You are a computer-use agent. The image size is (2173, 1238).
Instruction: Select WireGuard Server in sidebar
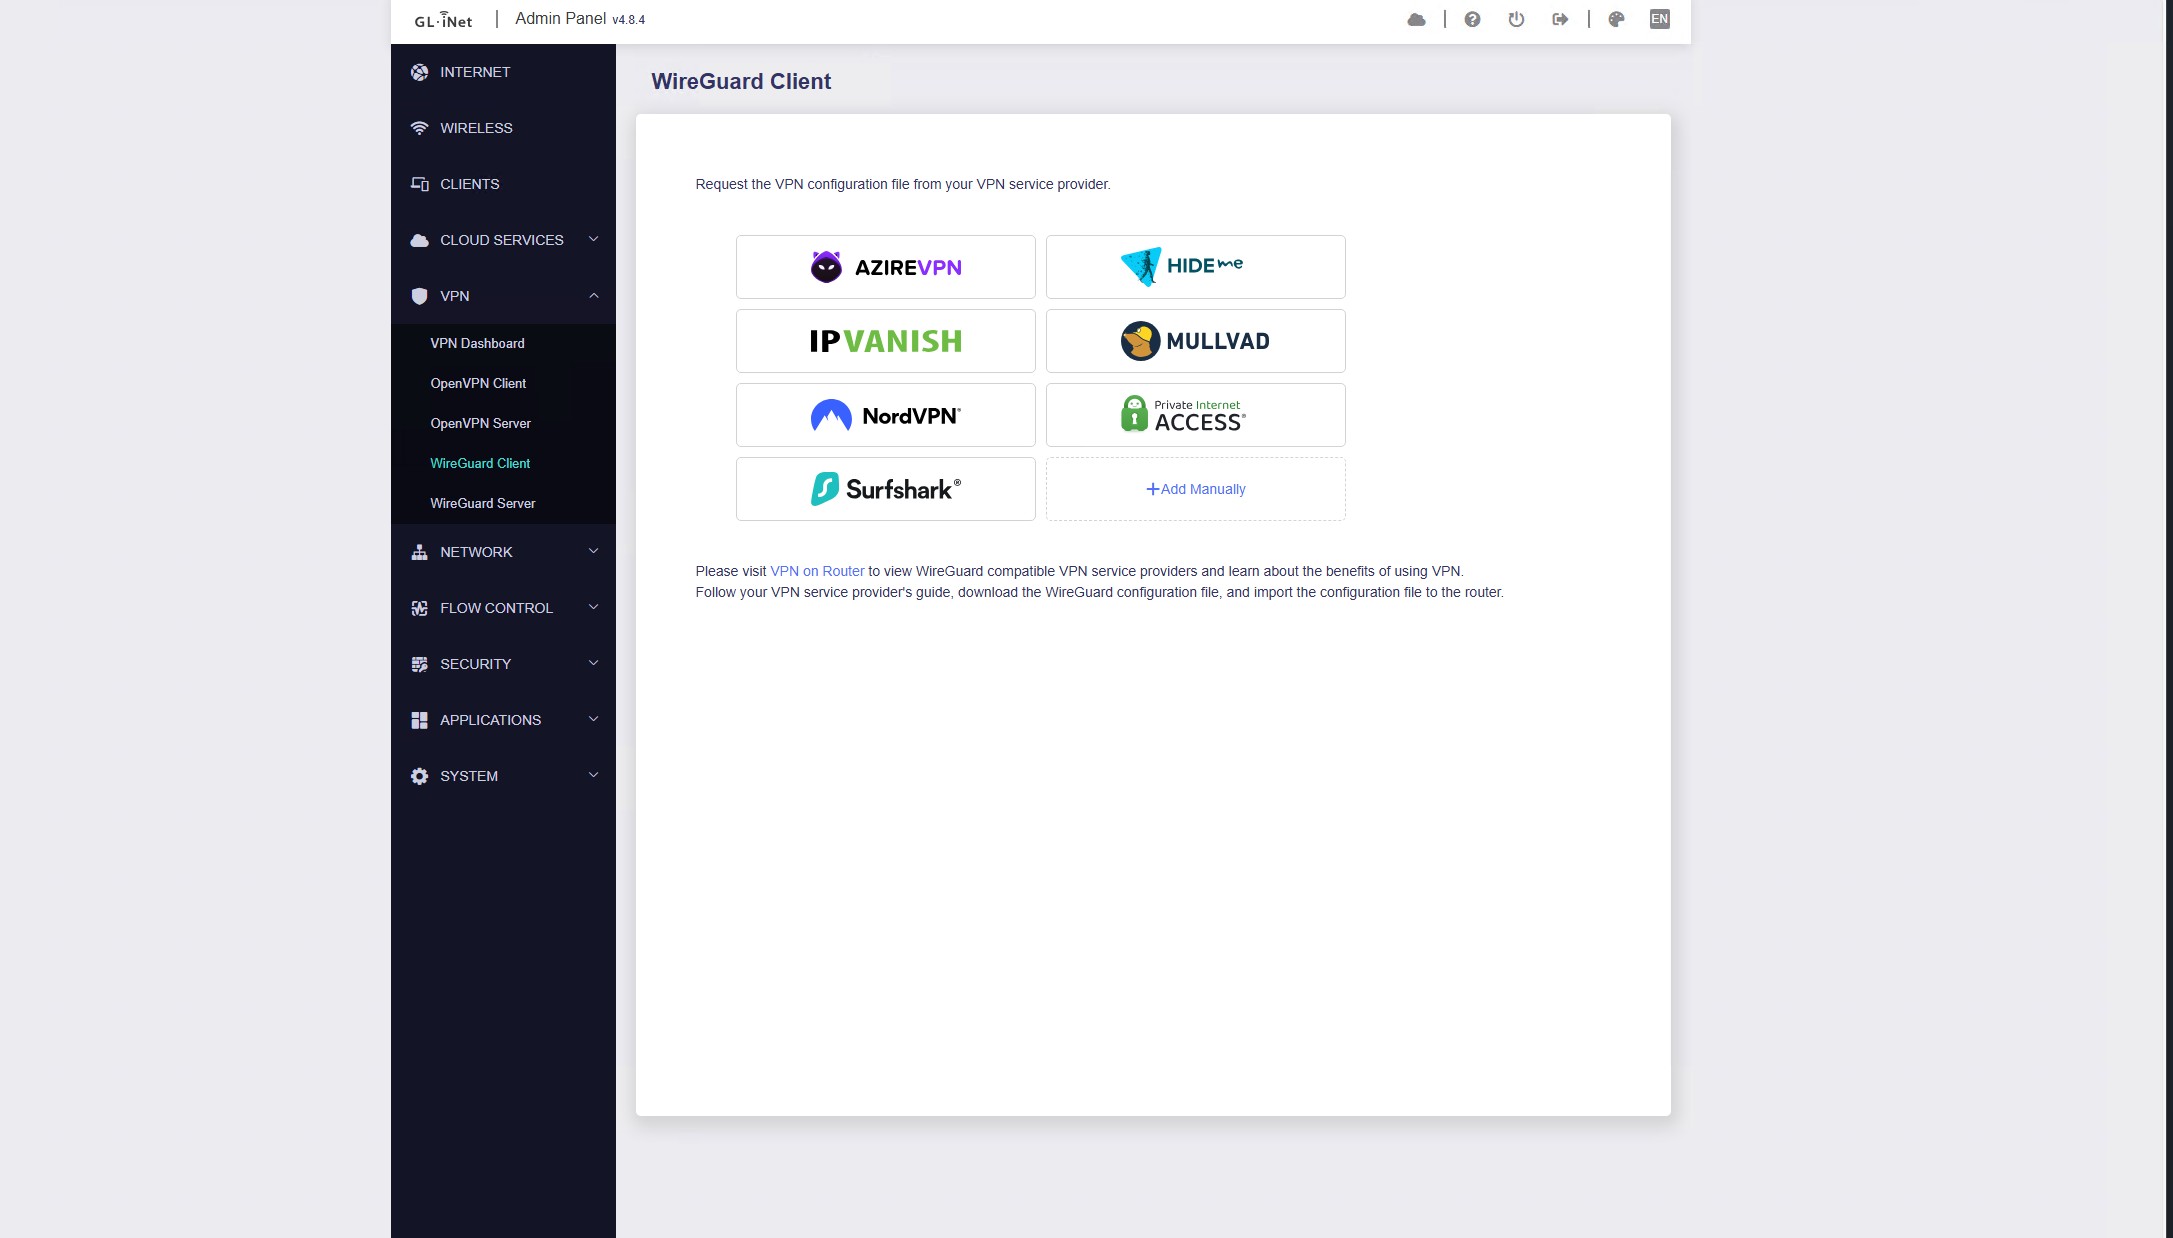(482, 503)
